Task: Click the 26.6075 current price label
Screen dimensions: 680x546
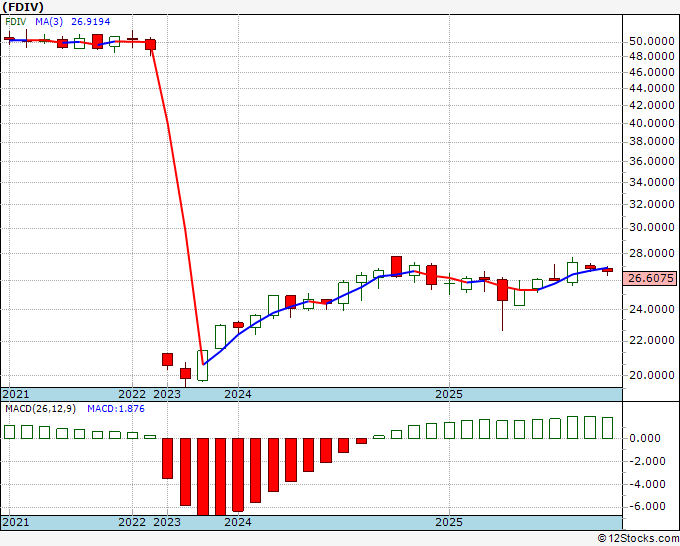Action: (651, 278)
